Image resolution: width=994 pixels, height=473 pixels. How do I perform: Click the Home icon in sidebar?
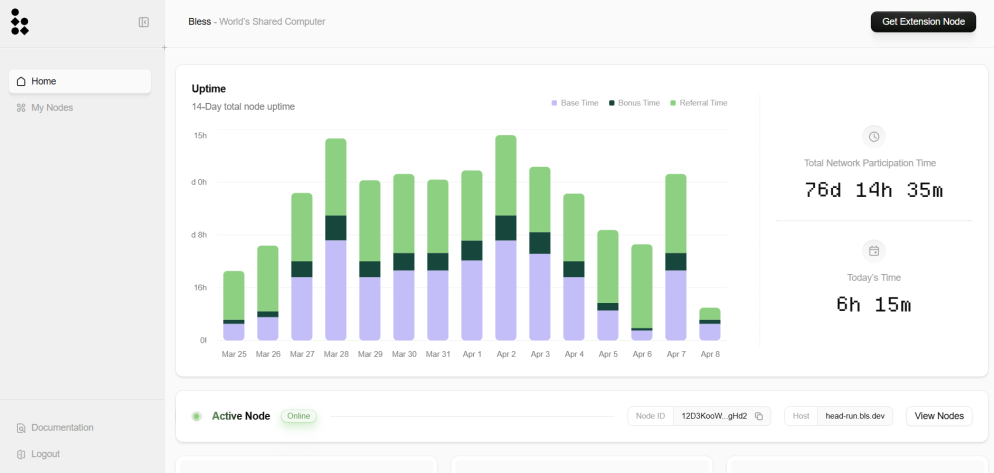[21, 81]
